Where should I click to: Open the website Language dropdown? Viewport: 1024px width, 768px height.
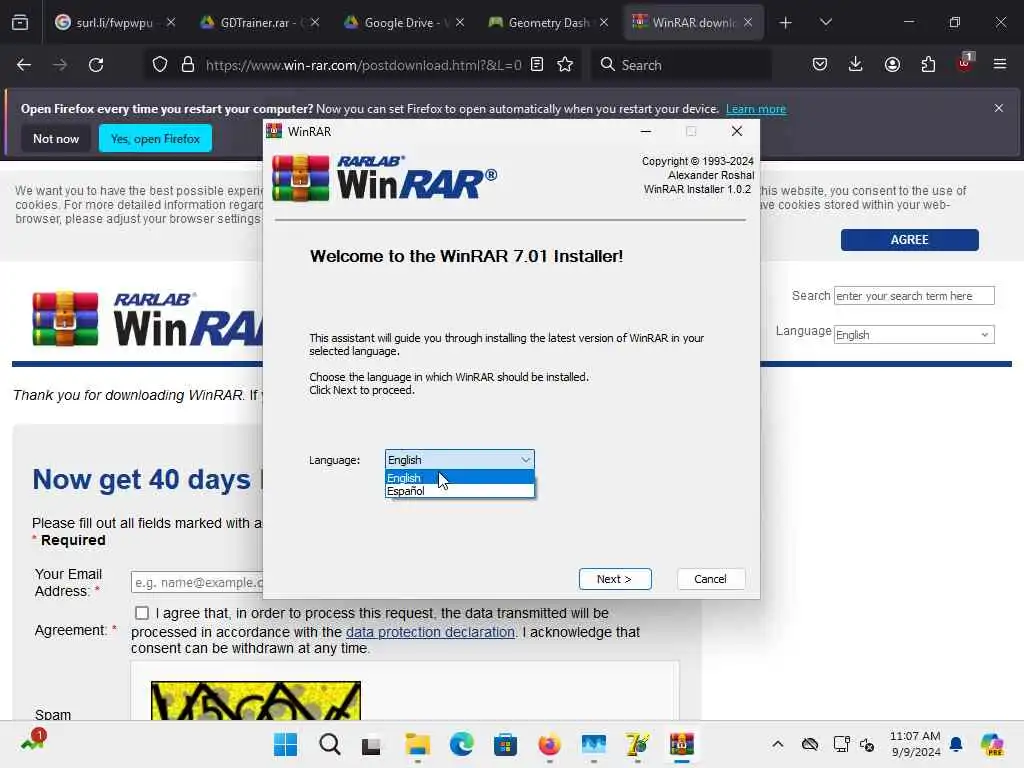913,334
